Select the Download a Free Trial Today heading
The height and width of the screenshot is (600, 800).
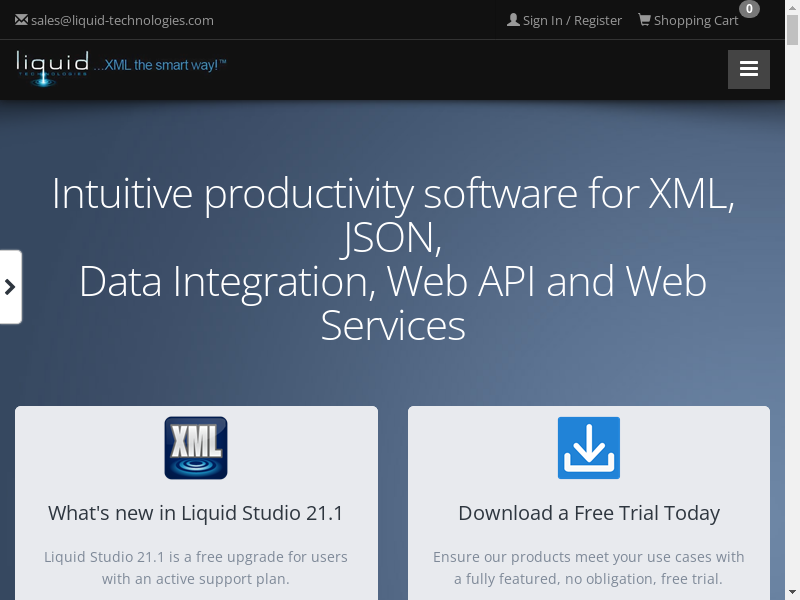pos(589,513)
